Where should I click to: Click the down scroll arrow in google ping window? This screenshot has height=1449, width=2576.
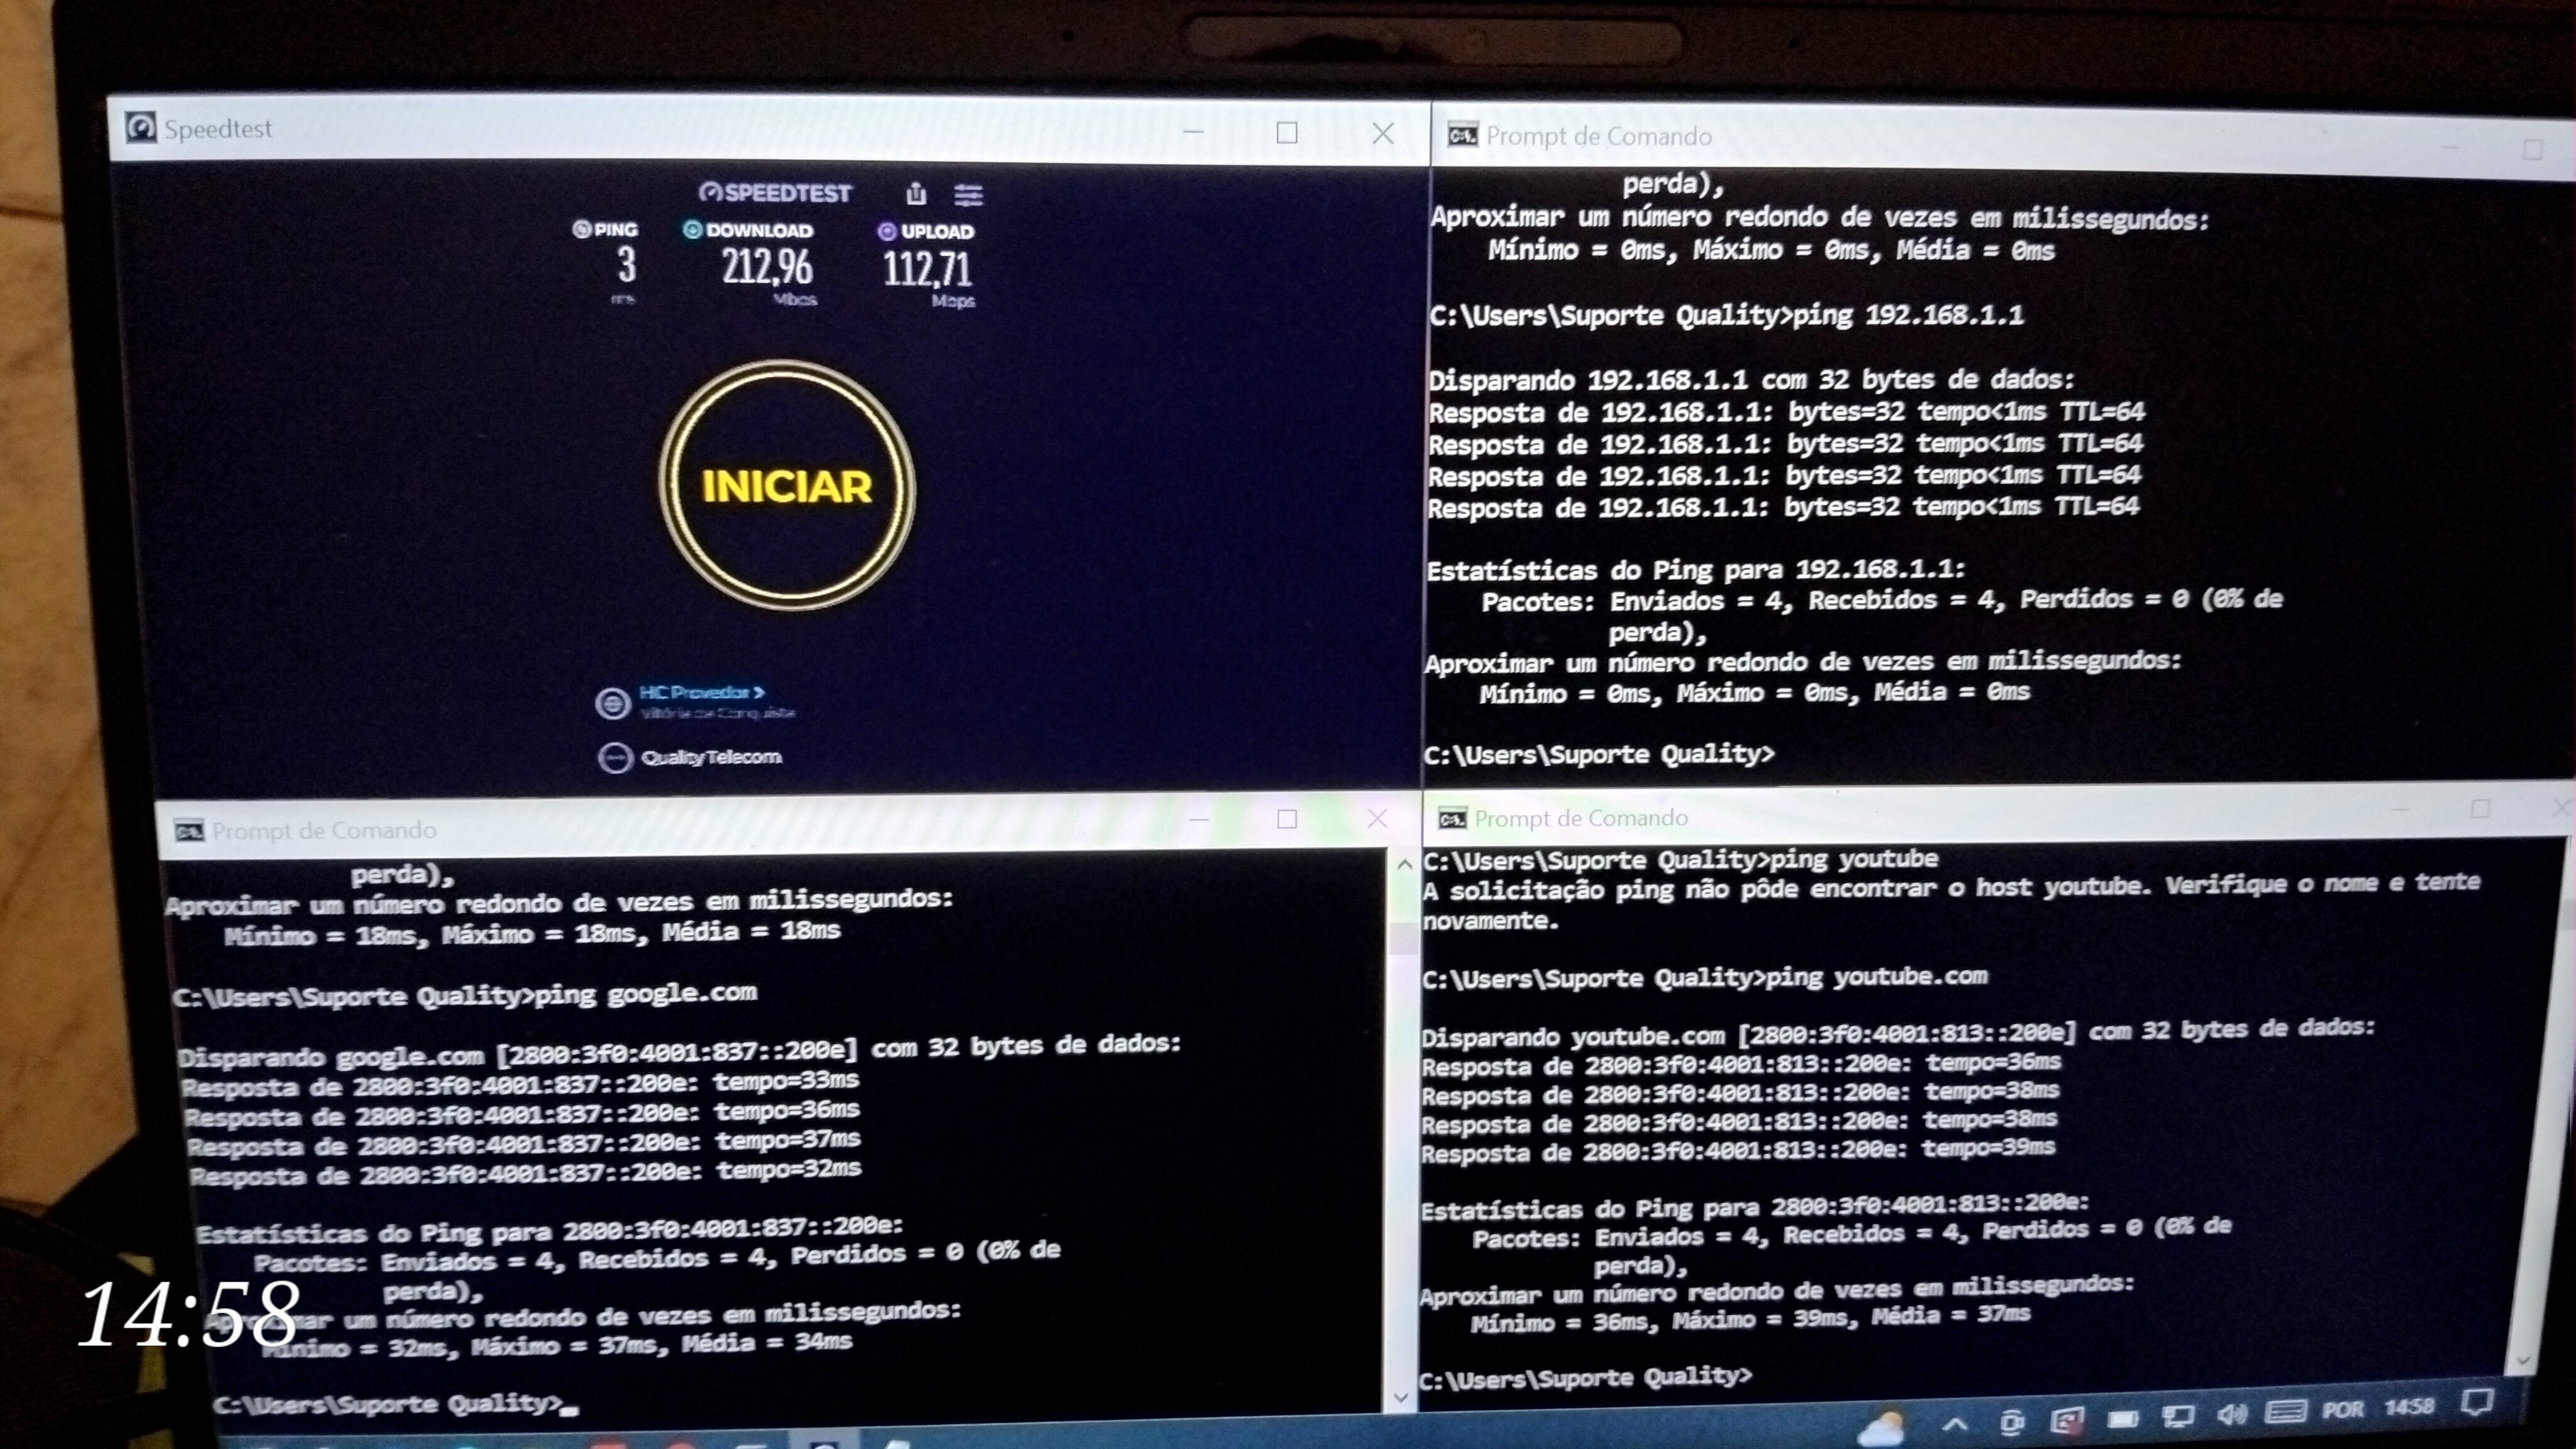(1401, 1397)
